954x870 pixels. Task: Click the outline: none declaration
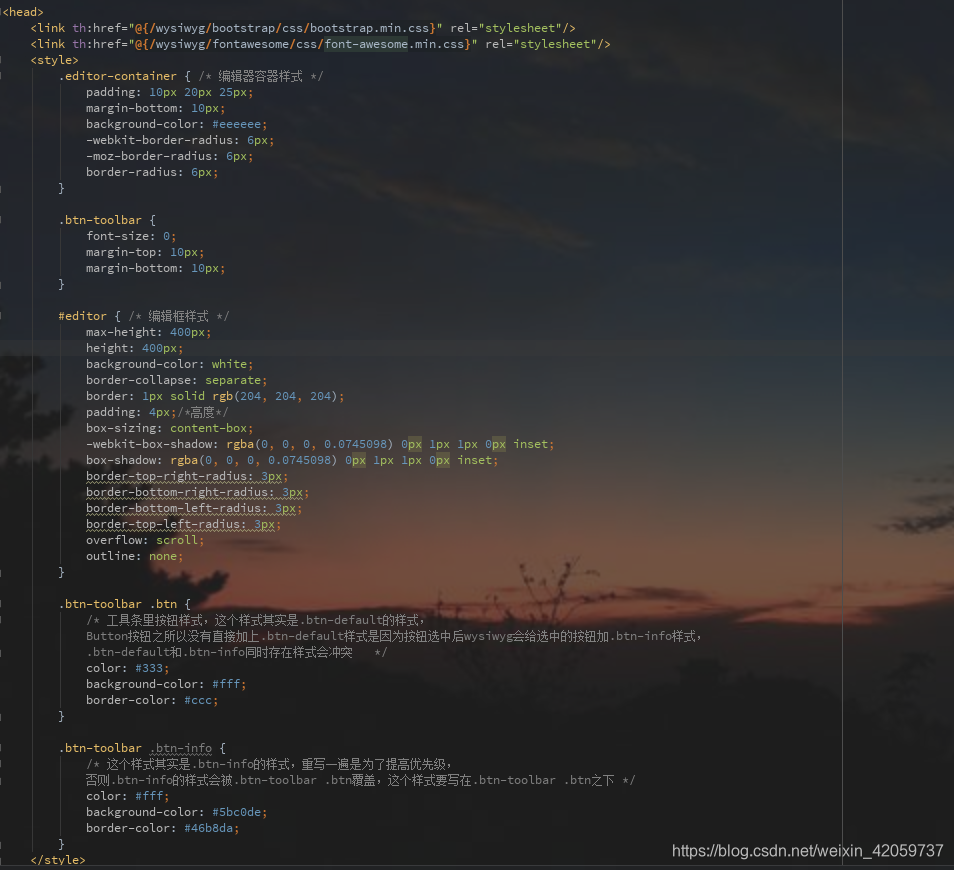click(x=134, y=556)
